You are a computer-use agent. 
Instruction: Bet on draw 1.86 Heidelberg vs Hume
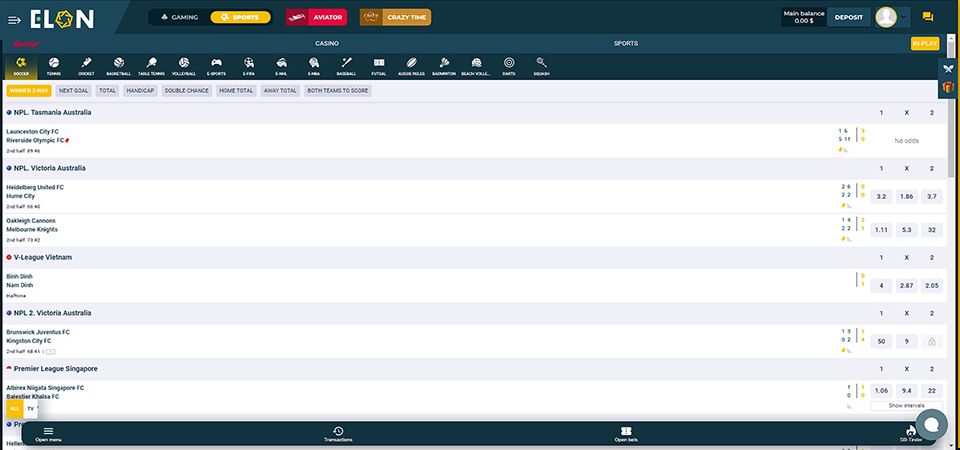(x=906, y=197)
